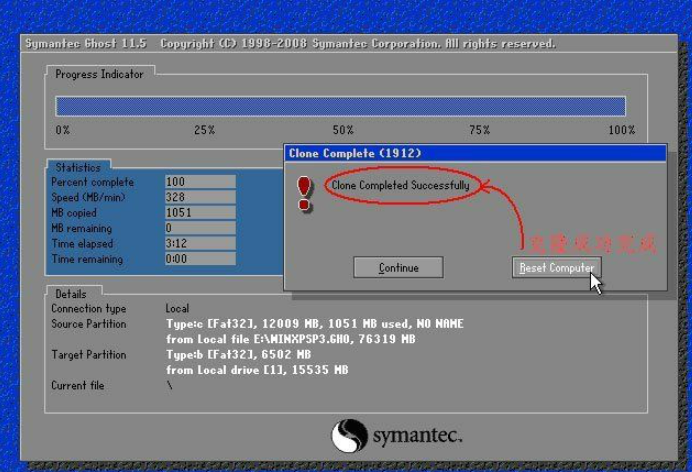Click the Connection type label
Image resolution: width=692 pixels, height=472 pixels.
(x=89, y=308)
